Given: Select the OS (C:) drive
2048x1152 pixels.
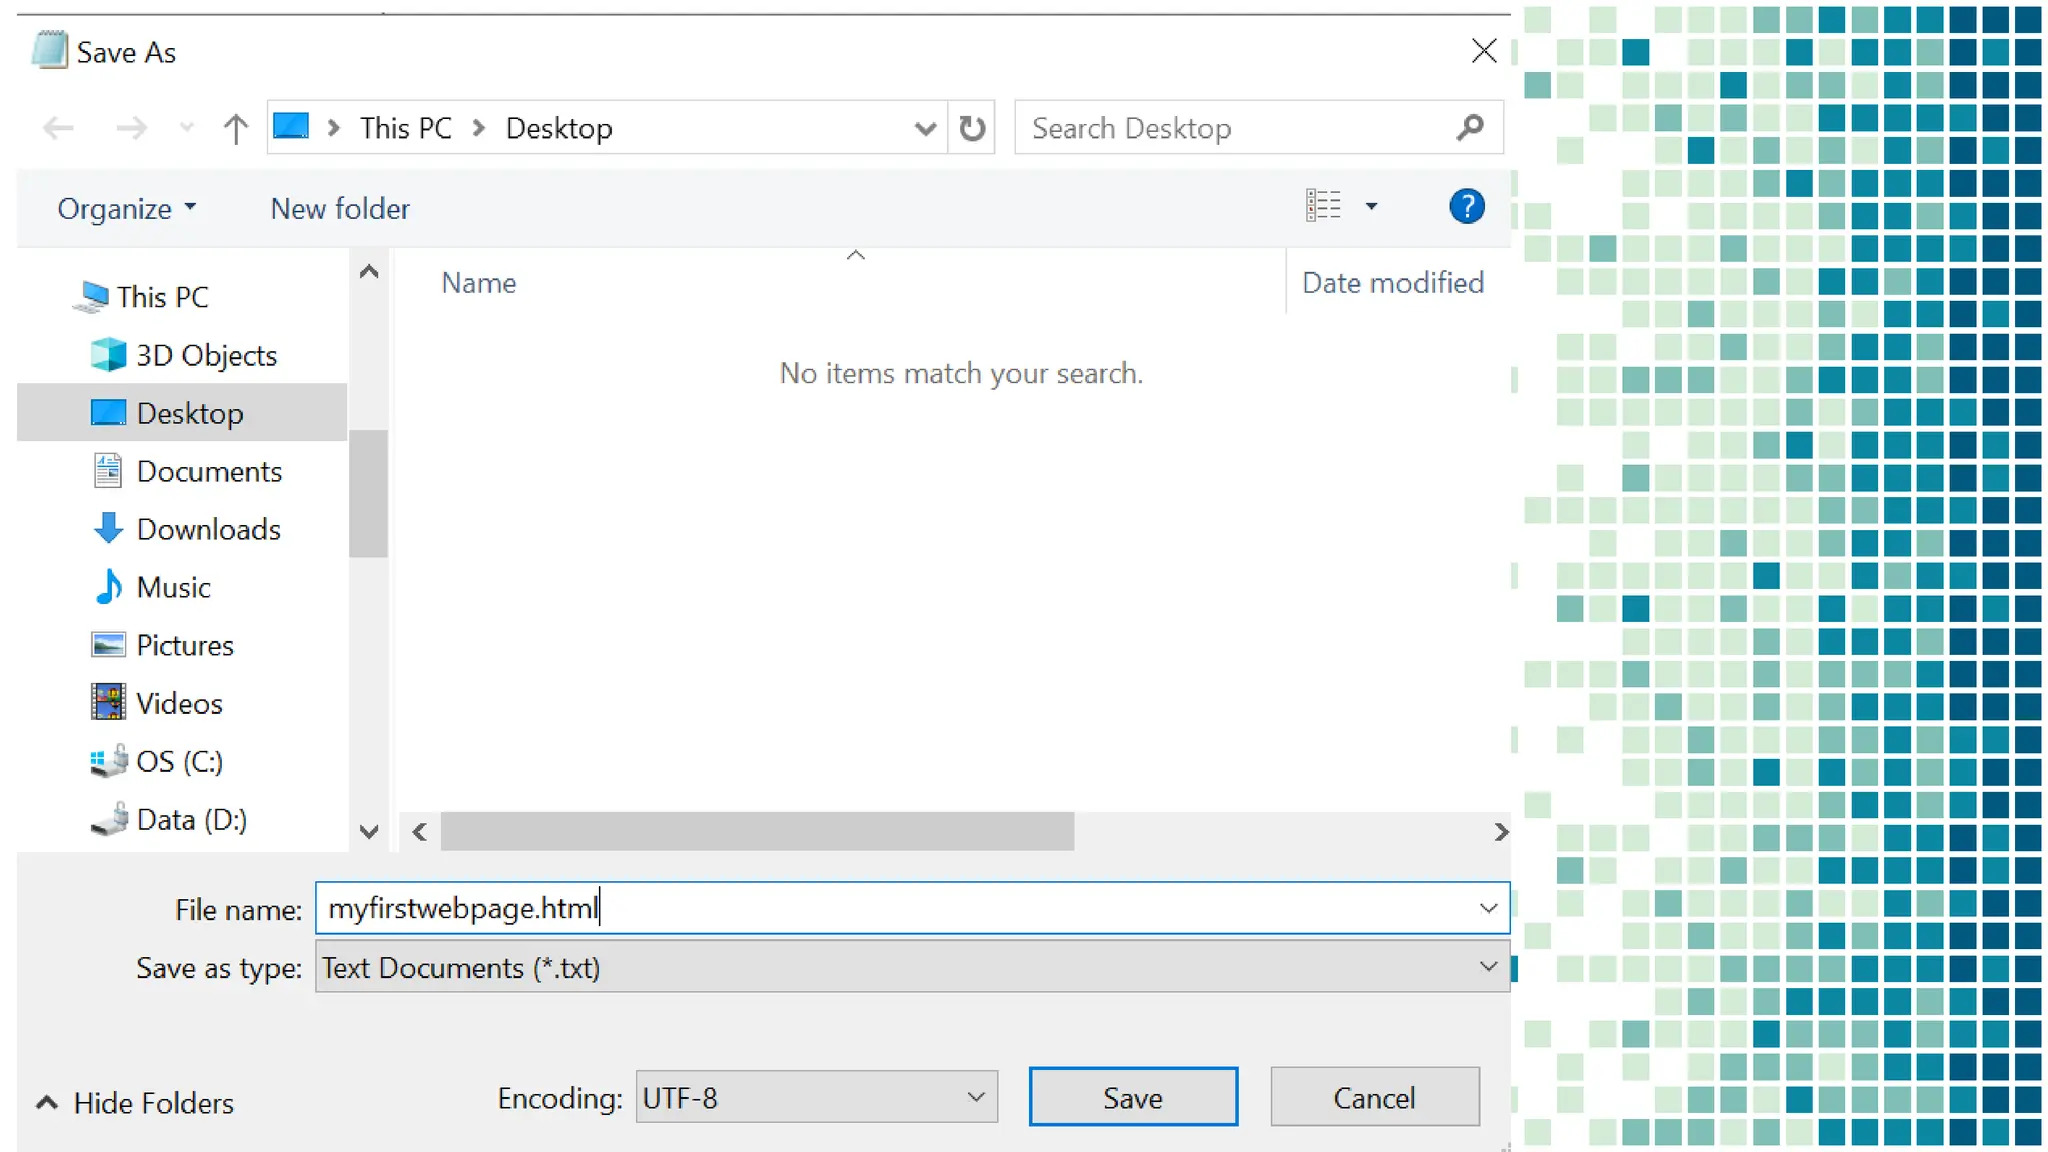Looking at the screenshot, I should [179, 761].
